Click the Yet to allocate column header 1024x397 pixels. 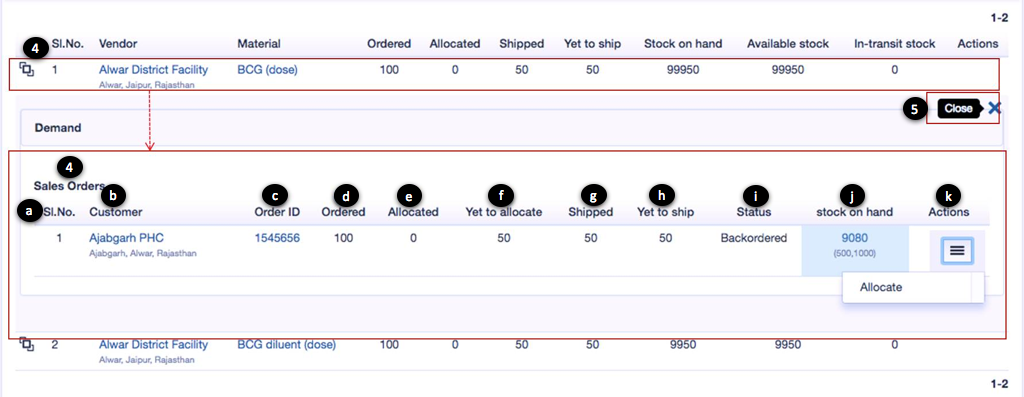pyautogui.click(x=504, y=212)
